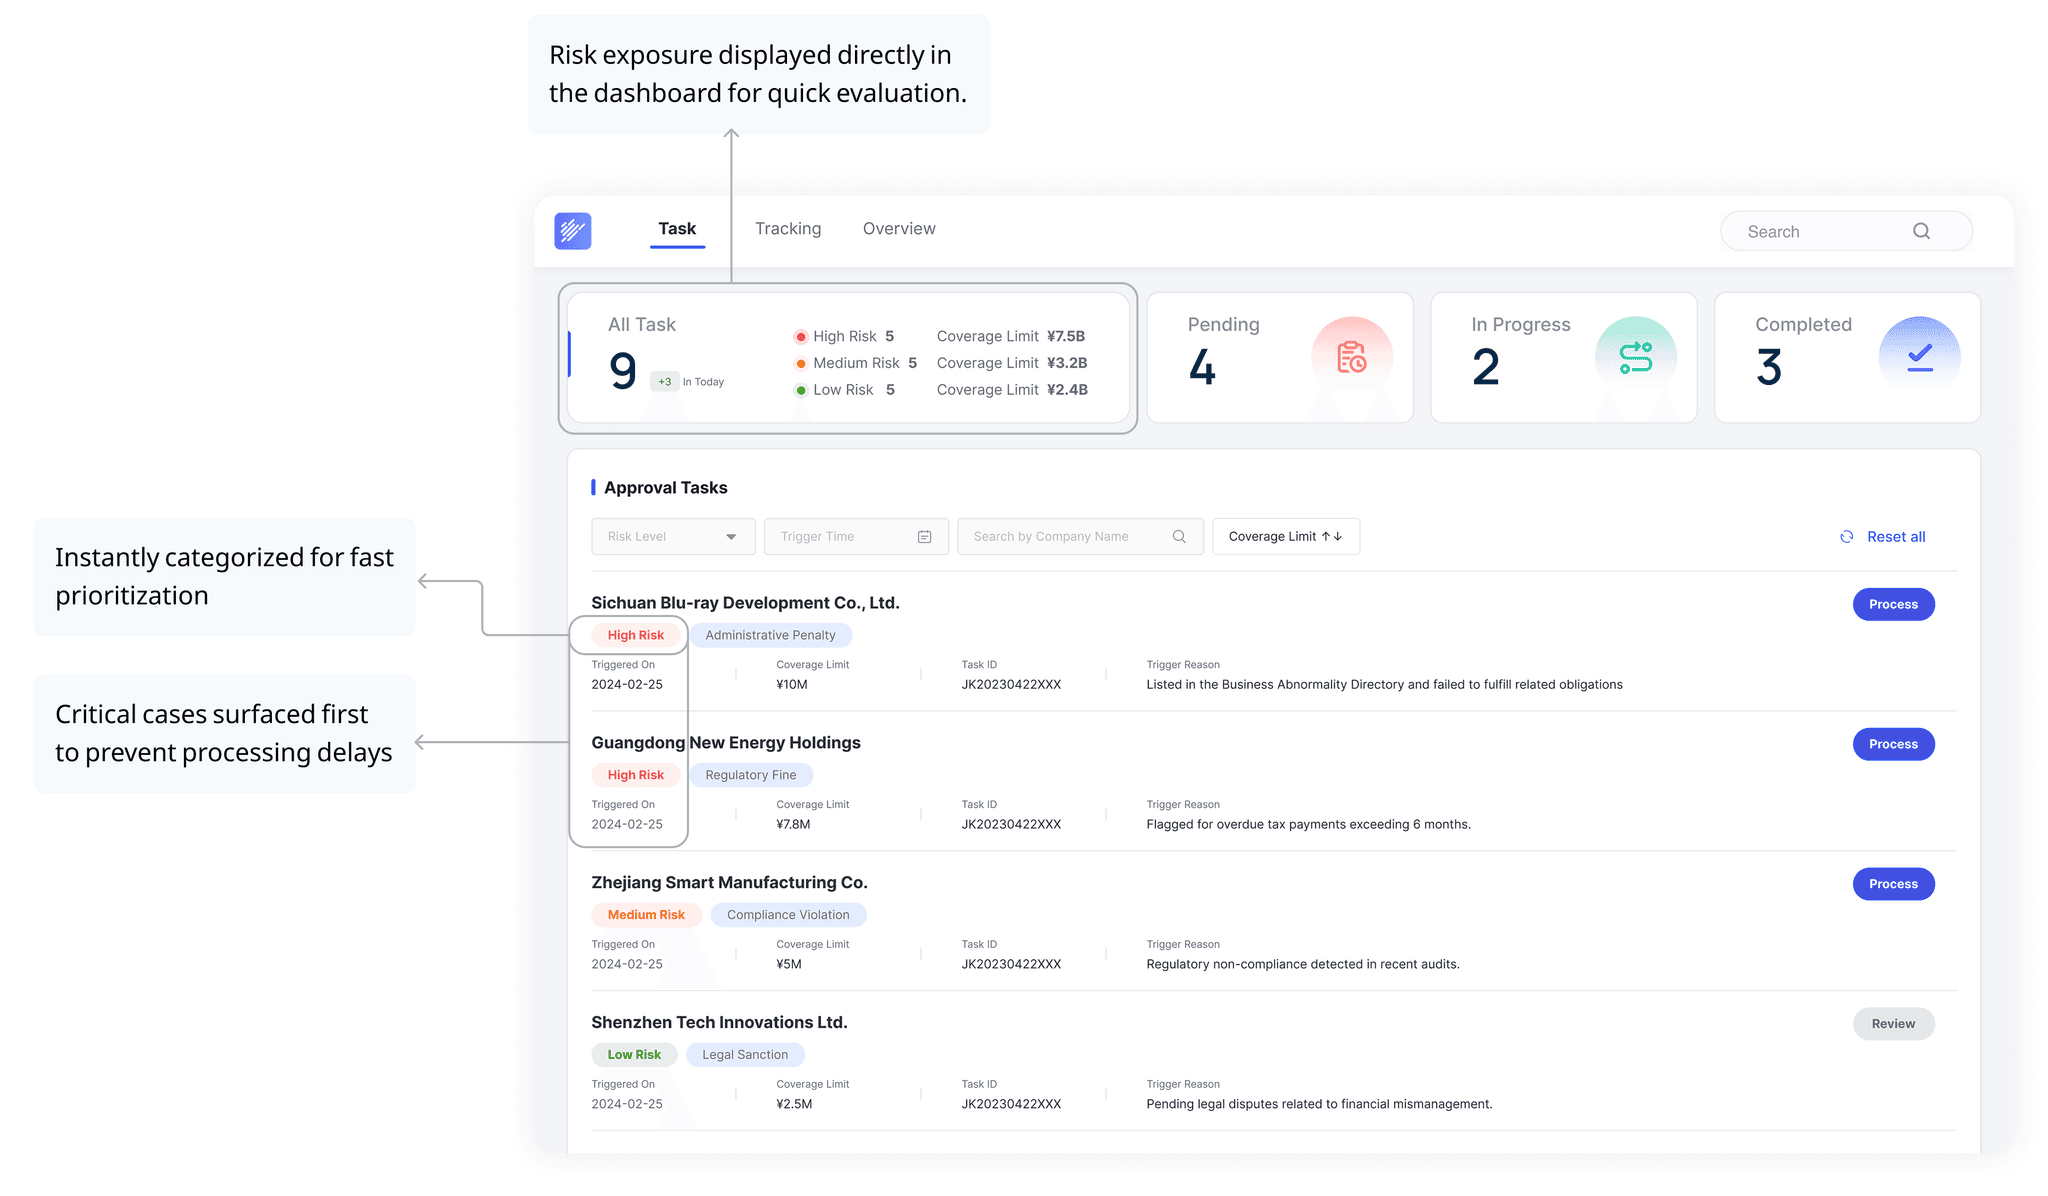This screenshot has height=1196, width=2048.
Task: Open calendar icon in Trigger Time field
Action: click(924, 537)
